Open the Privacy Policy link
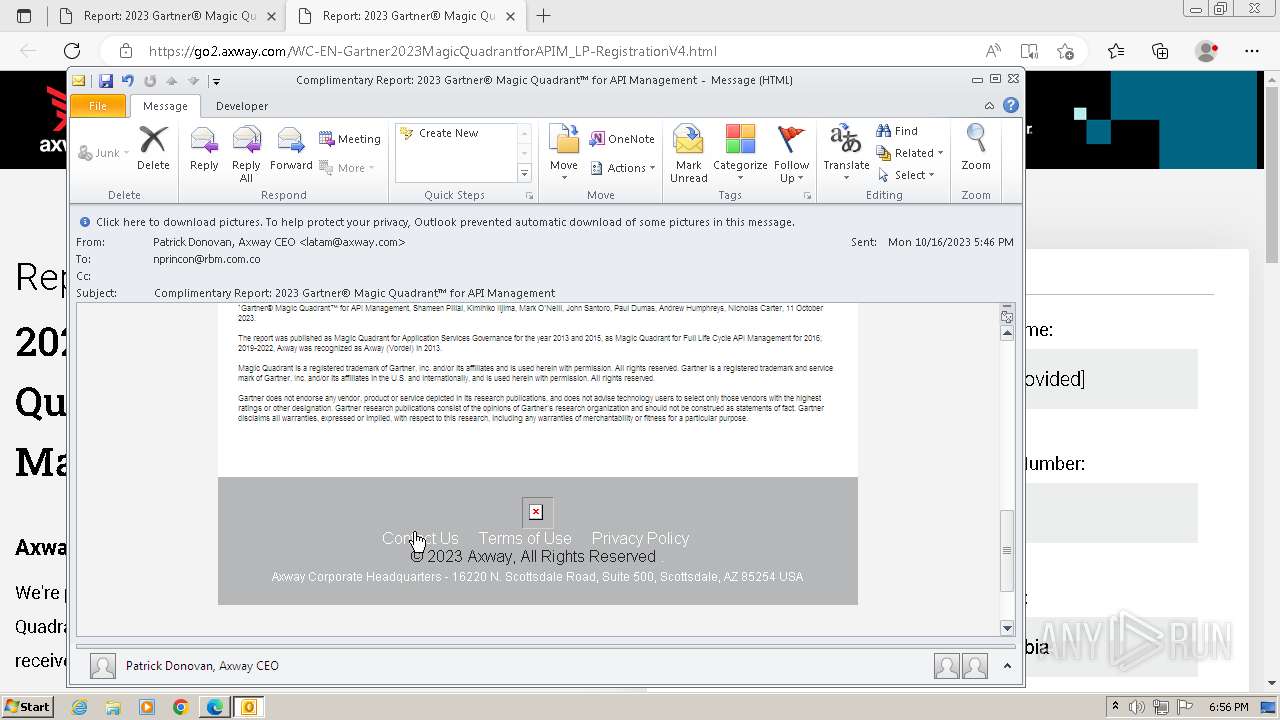 [x=641, y=538]
